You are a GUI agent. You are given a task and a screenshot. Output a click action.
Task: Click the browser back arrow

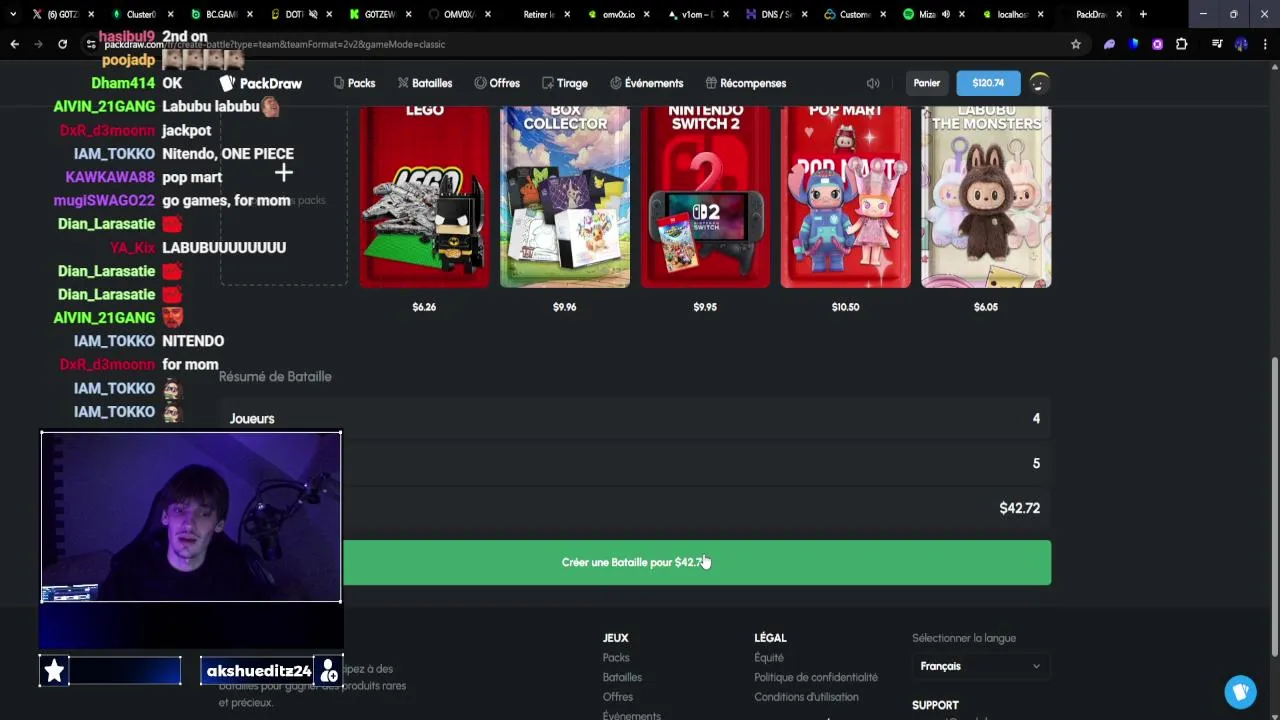pos(14,44)
